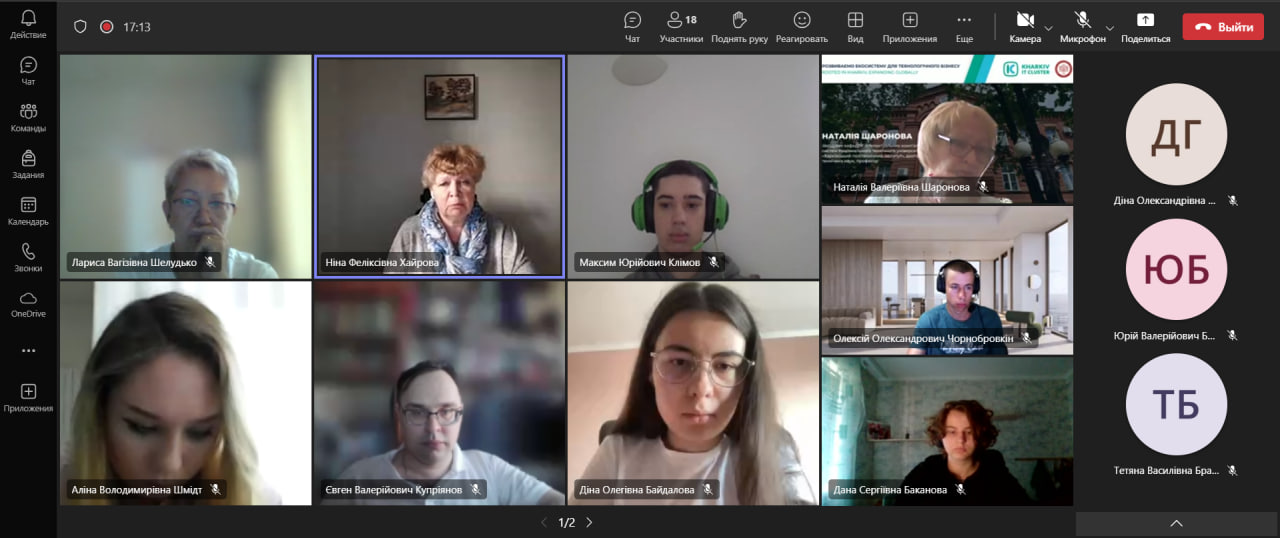1280x538 pixels.
Task: Expand camera options dropdown arrow
Action: [1049, 27]
